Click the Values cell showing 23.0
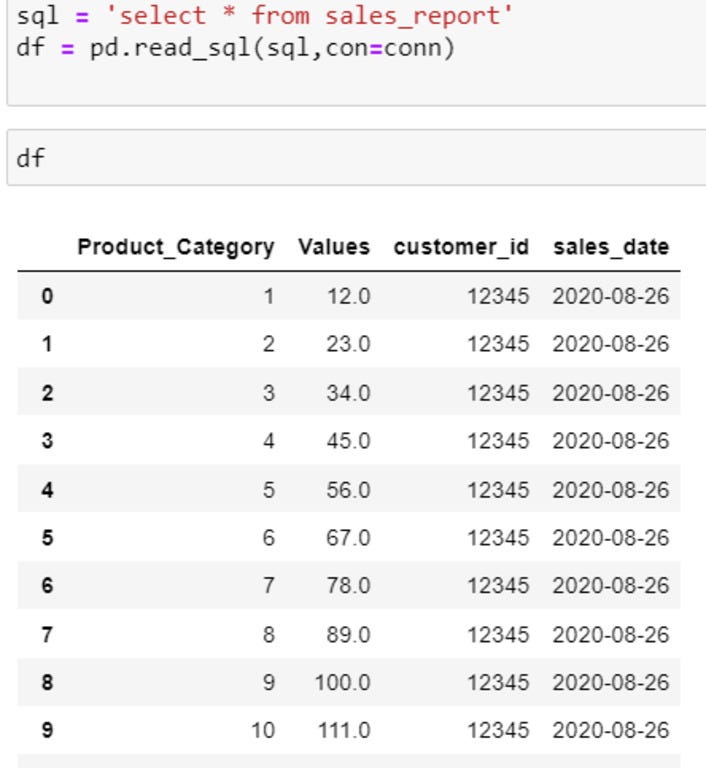The image size is (706, 768). click(348, 344)
